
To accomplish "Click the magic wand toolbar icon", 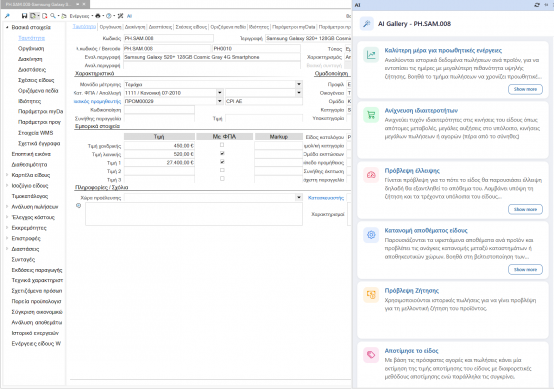I will click(120, 16).
